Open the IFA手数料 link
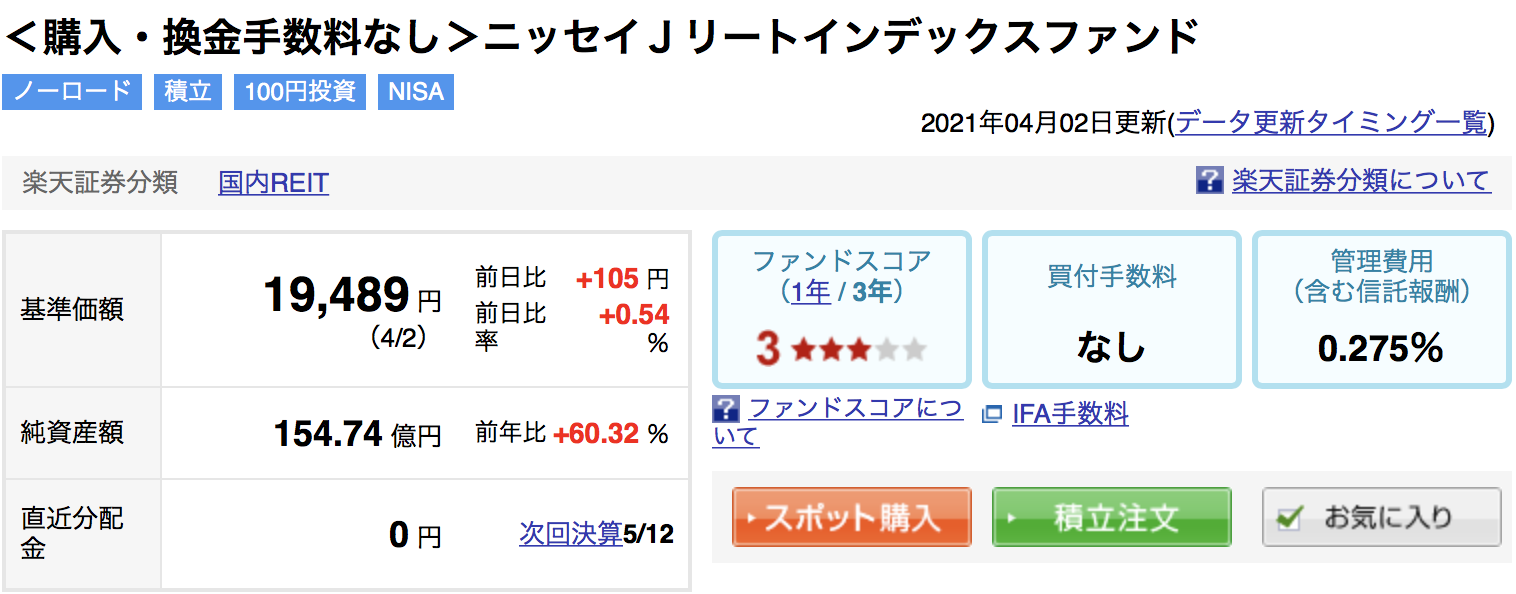Screen dimensions: 1516x594 click(x=1070, y=414)
